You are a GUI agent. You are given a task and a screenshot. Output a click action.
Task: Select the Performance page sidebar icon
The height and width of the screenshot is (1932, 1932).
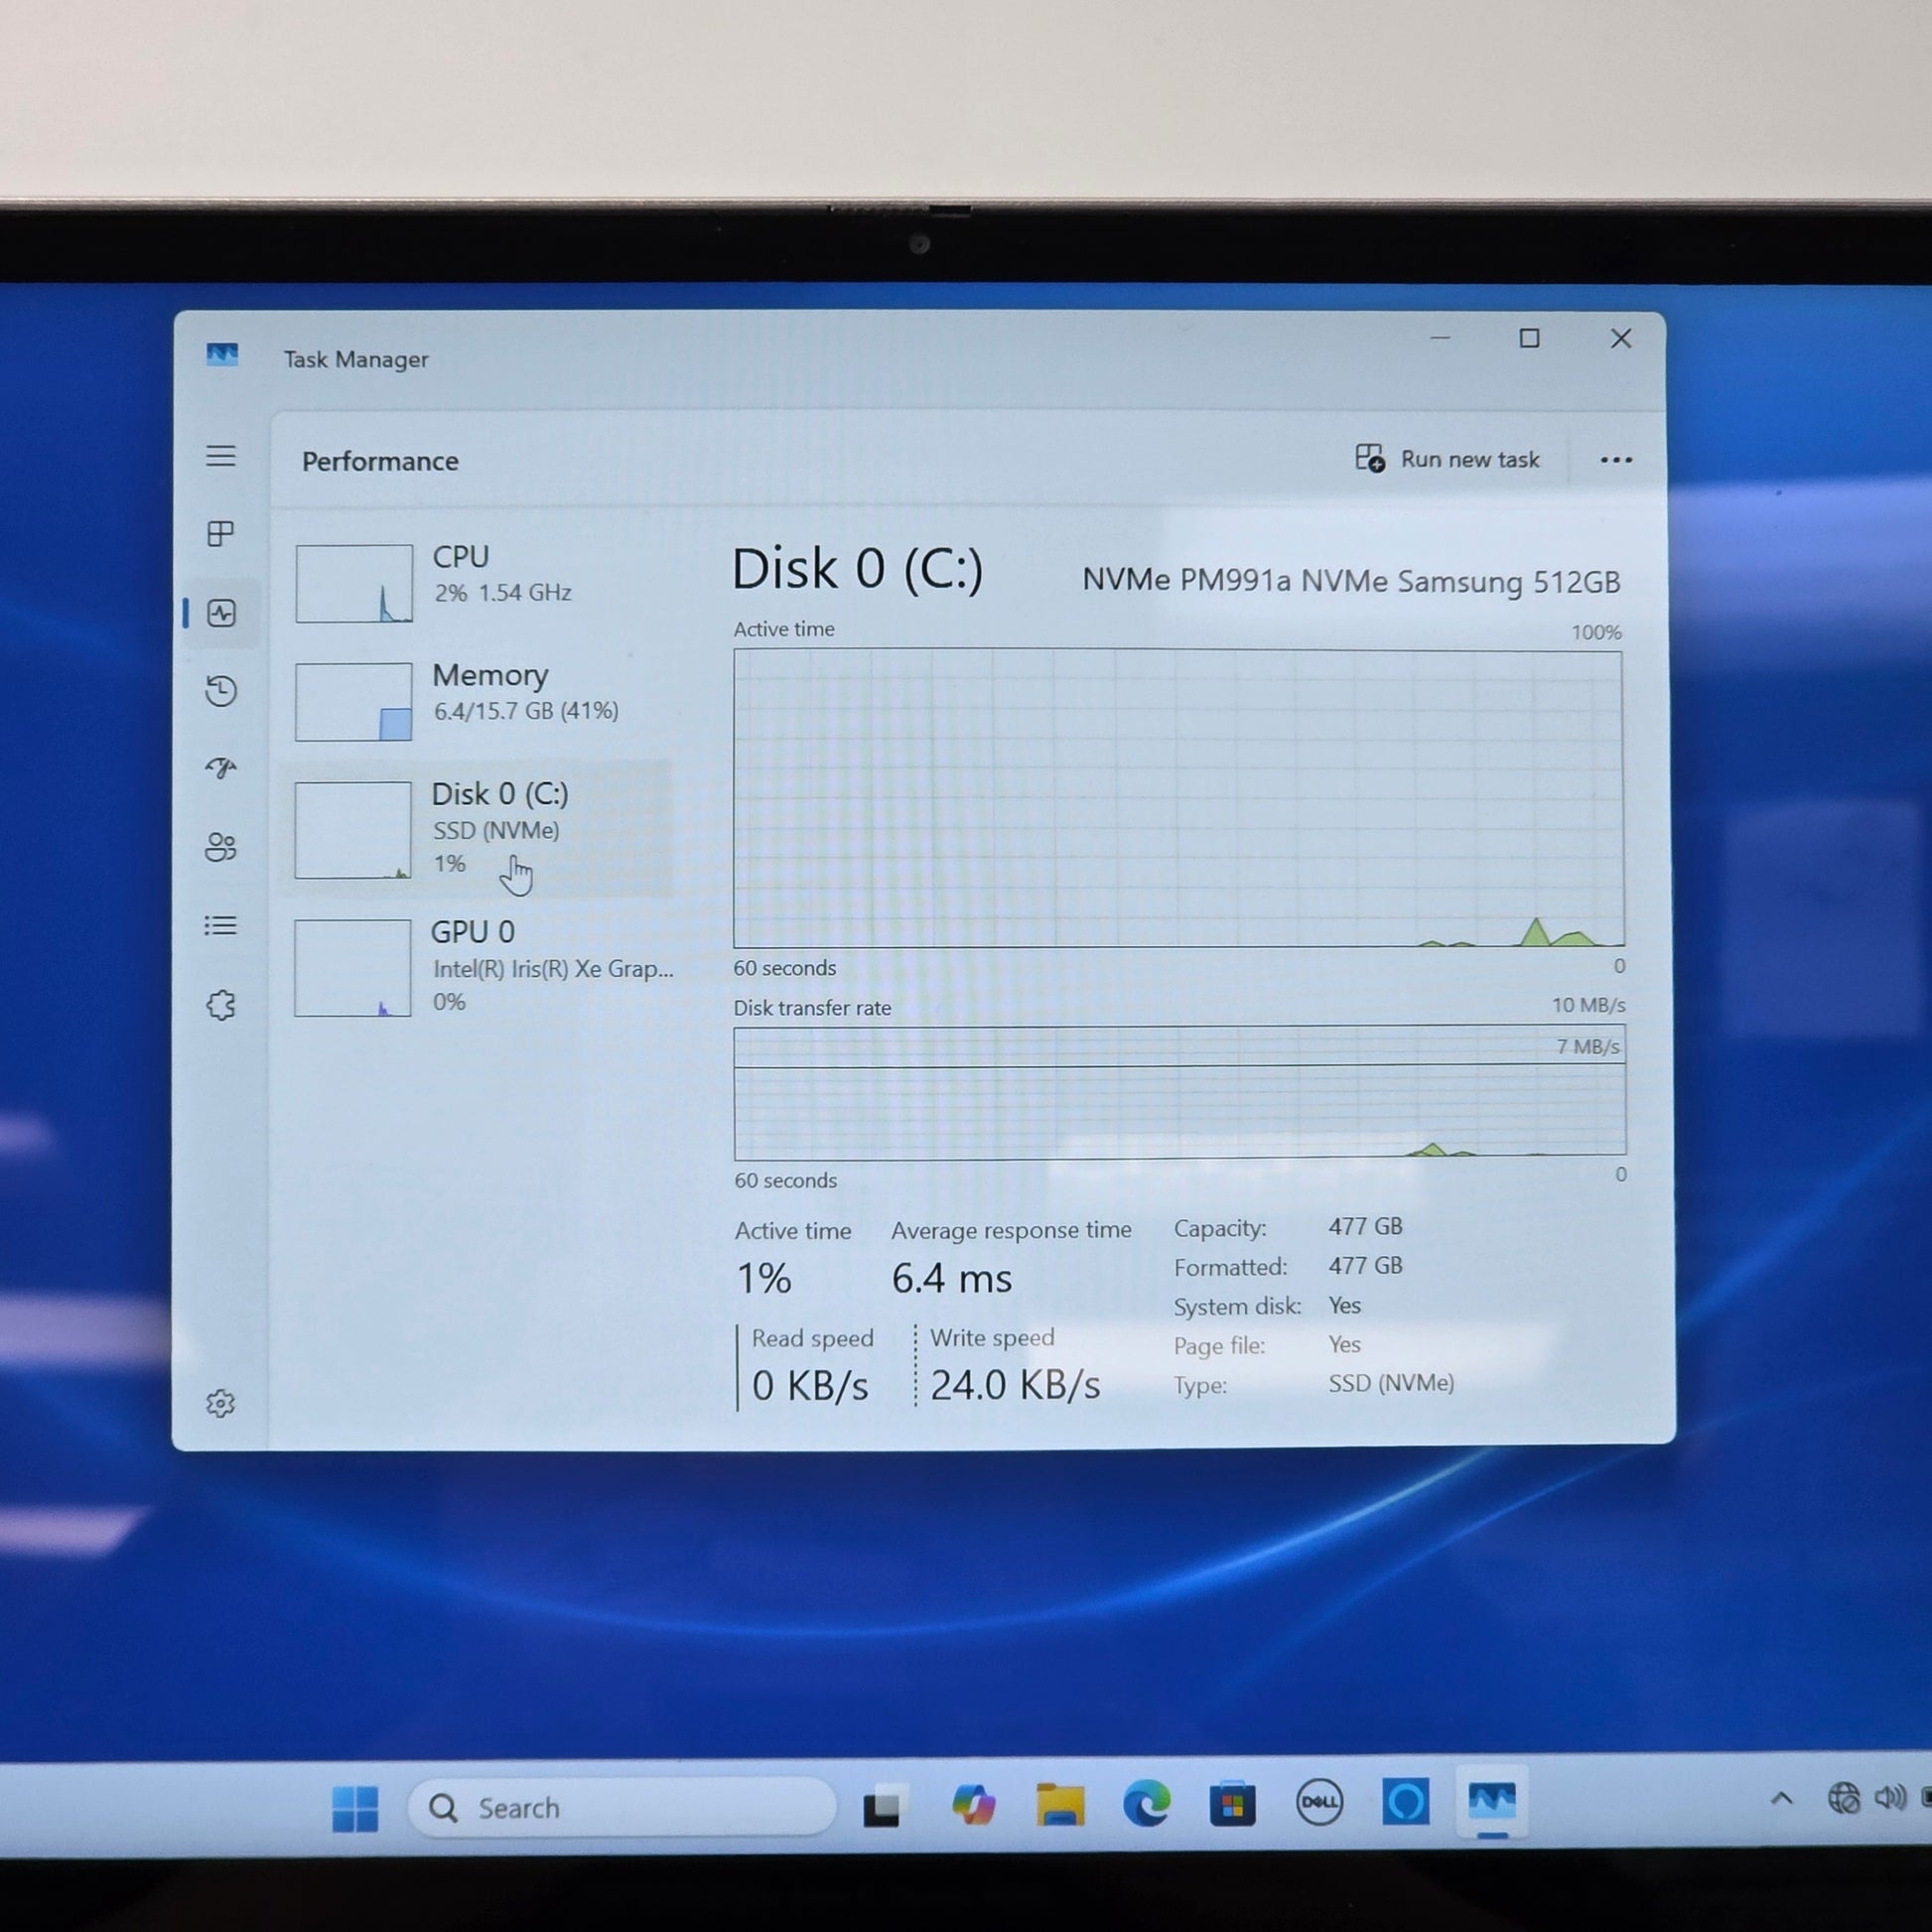(x=222, y=613)
